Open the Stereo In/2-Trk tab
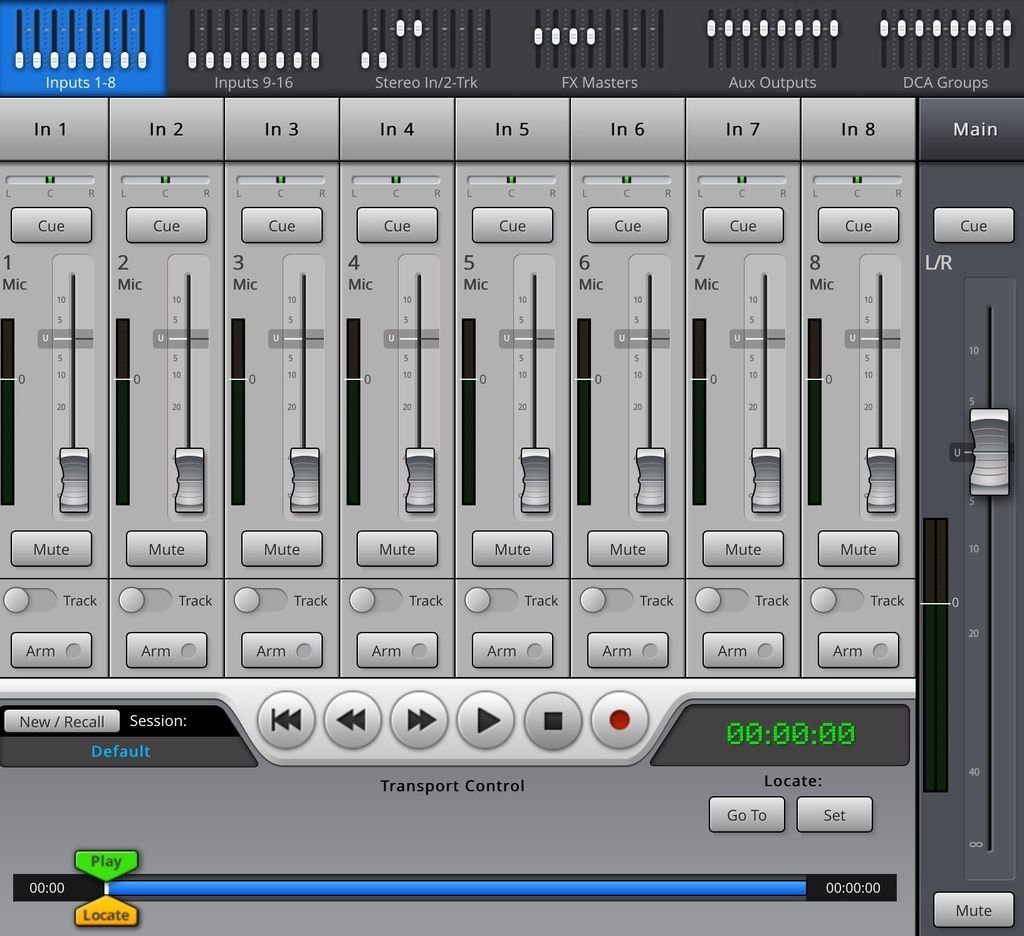This screenshot has height=936, width=1024. pyautogui.click(x=426, y=48)
